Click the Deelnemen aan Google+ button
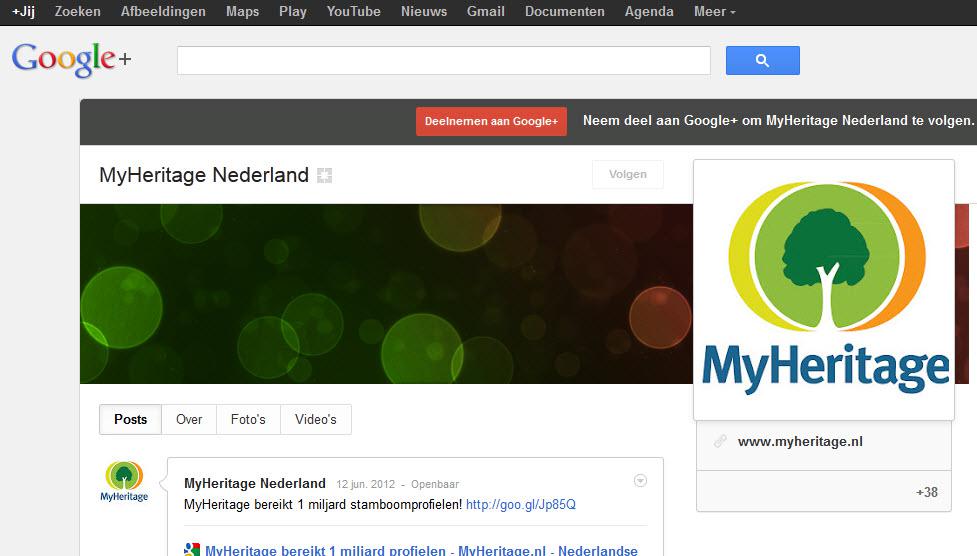The image size is (977, 556). click(491, 122)
